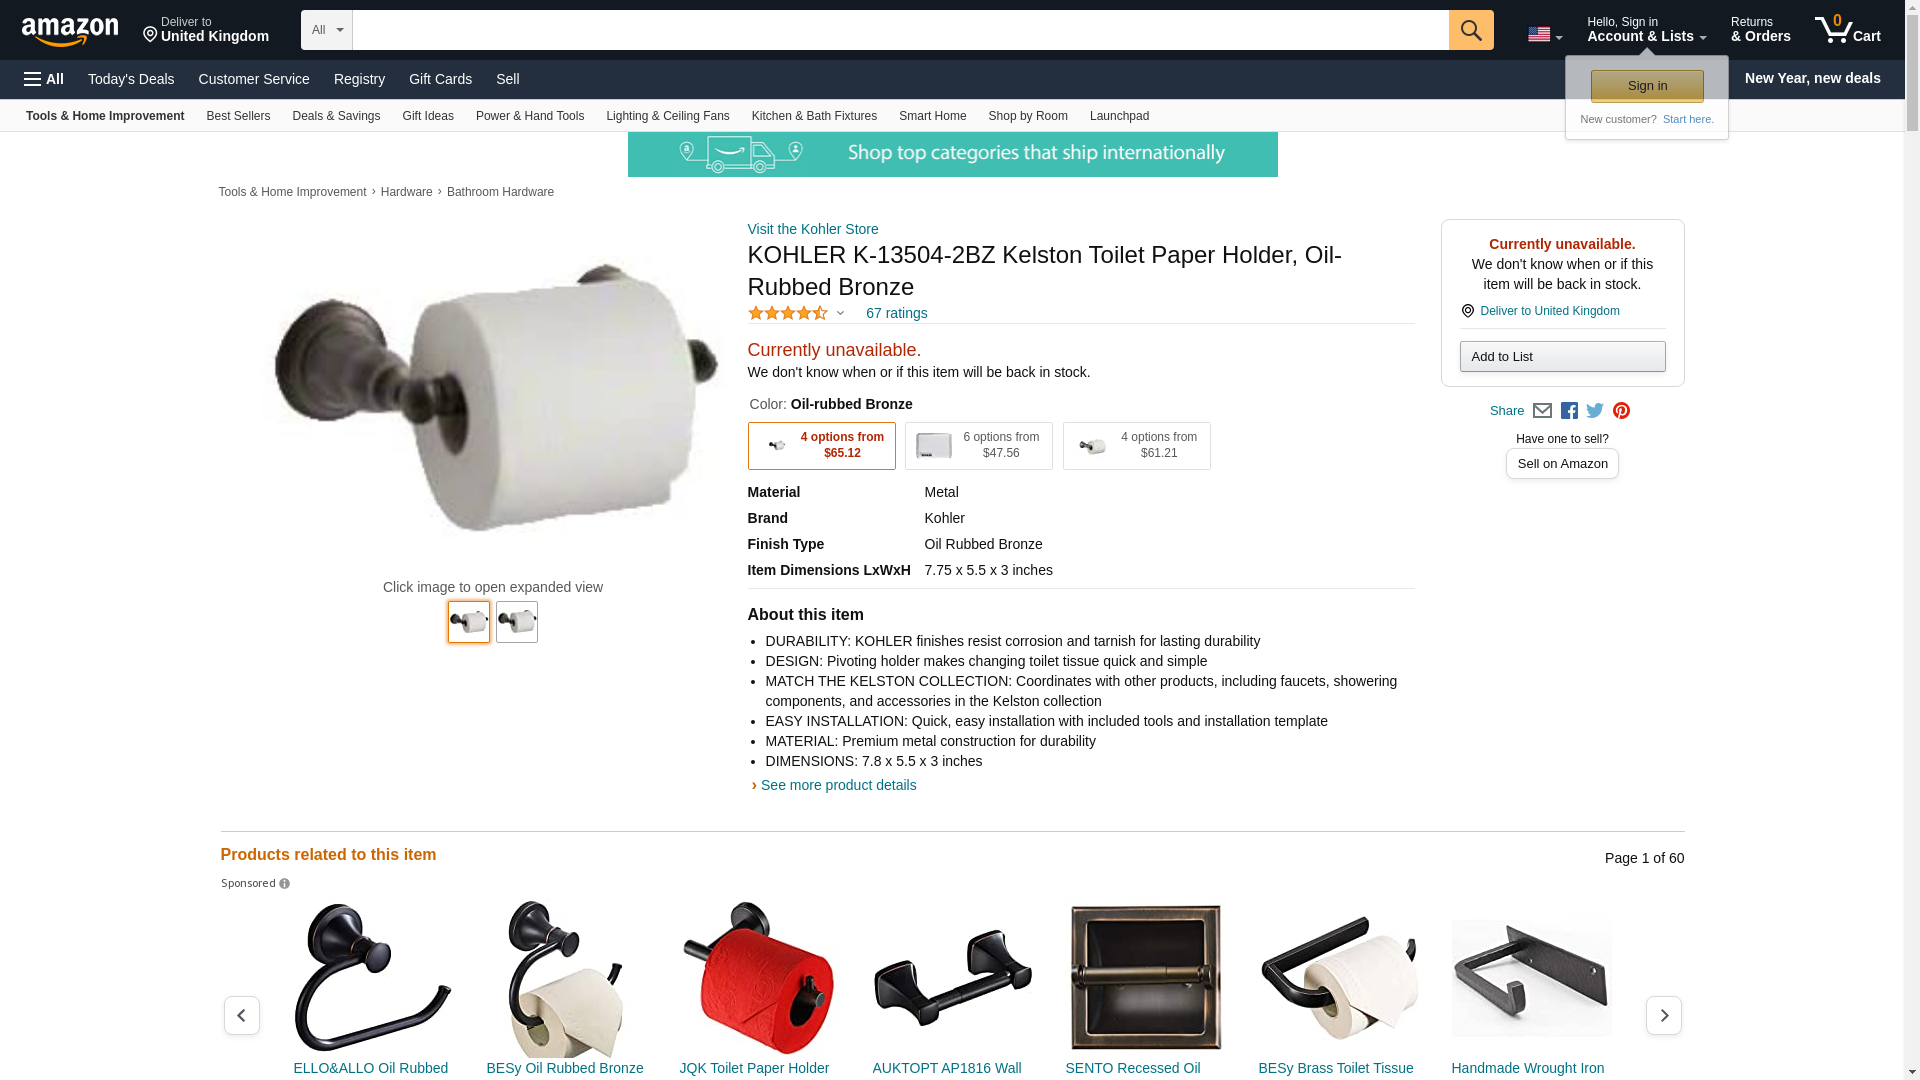Open the Gift Cards navigation item
Screen dimensions: 1920x1080
440,79
